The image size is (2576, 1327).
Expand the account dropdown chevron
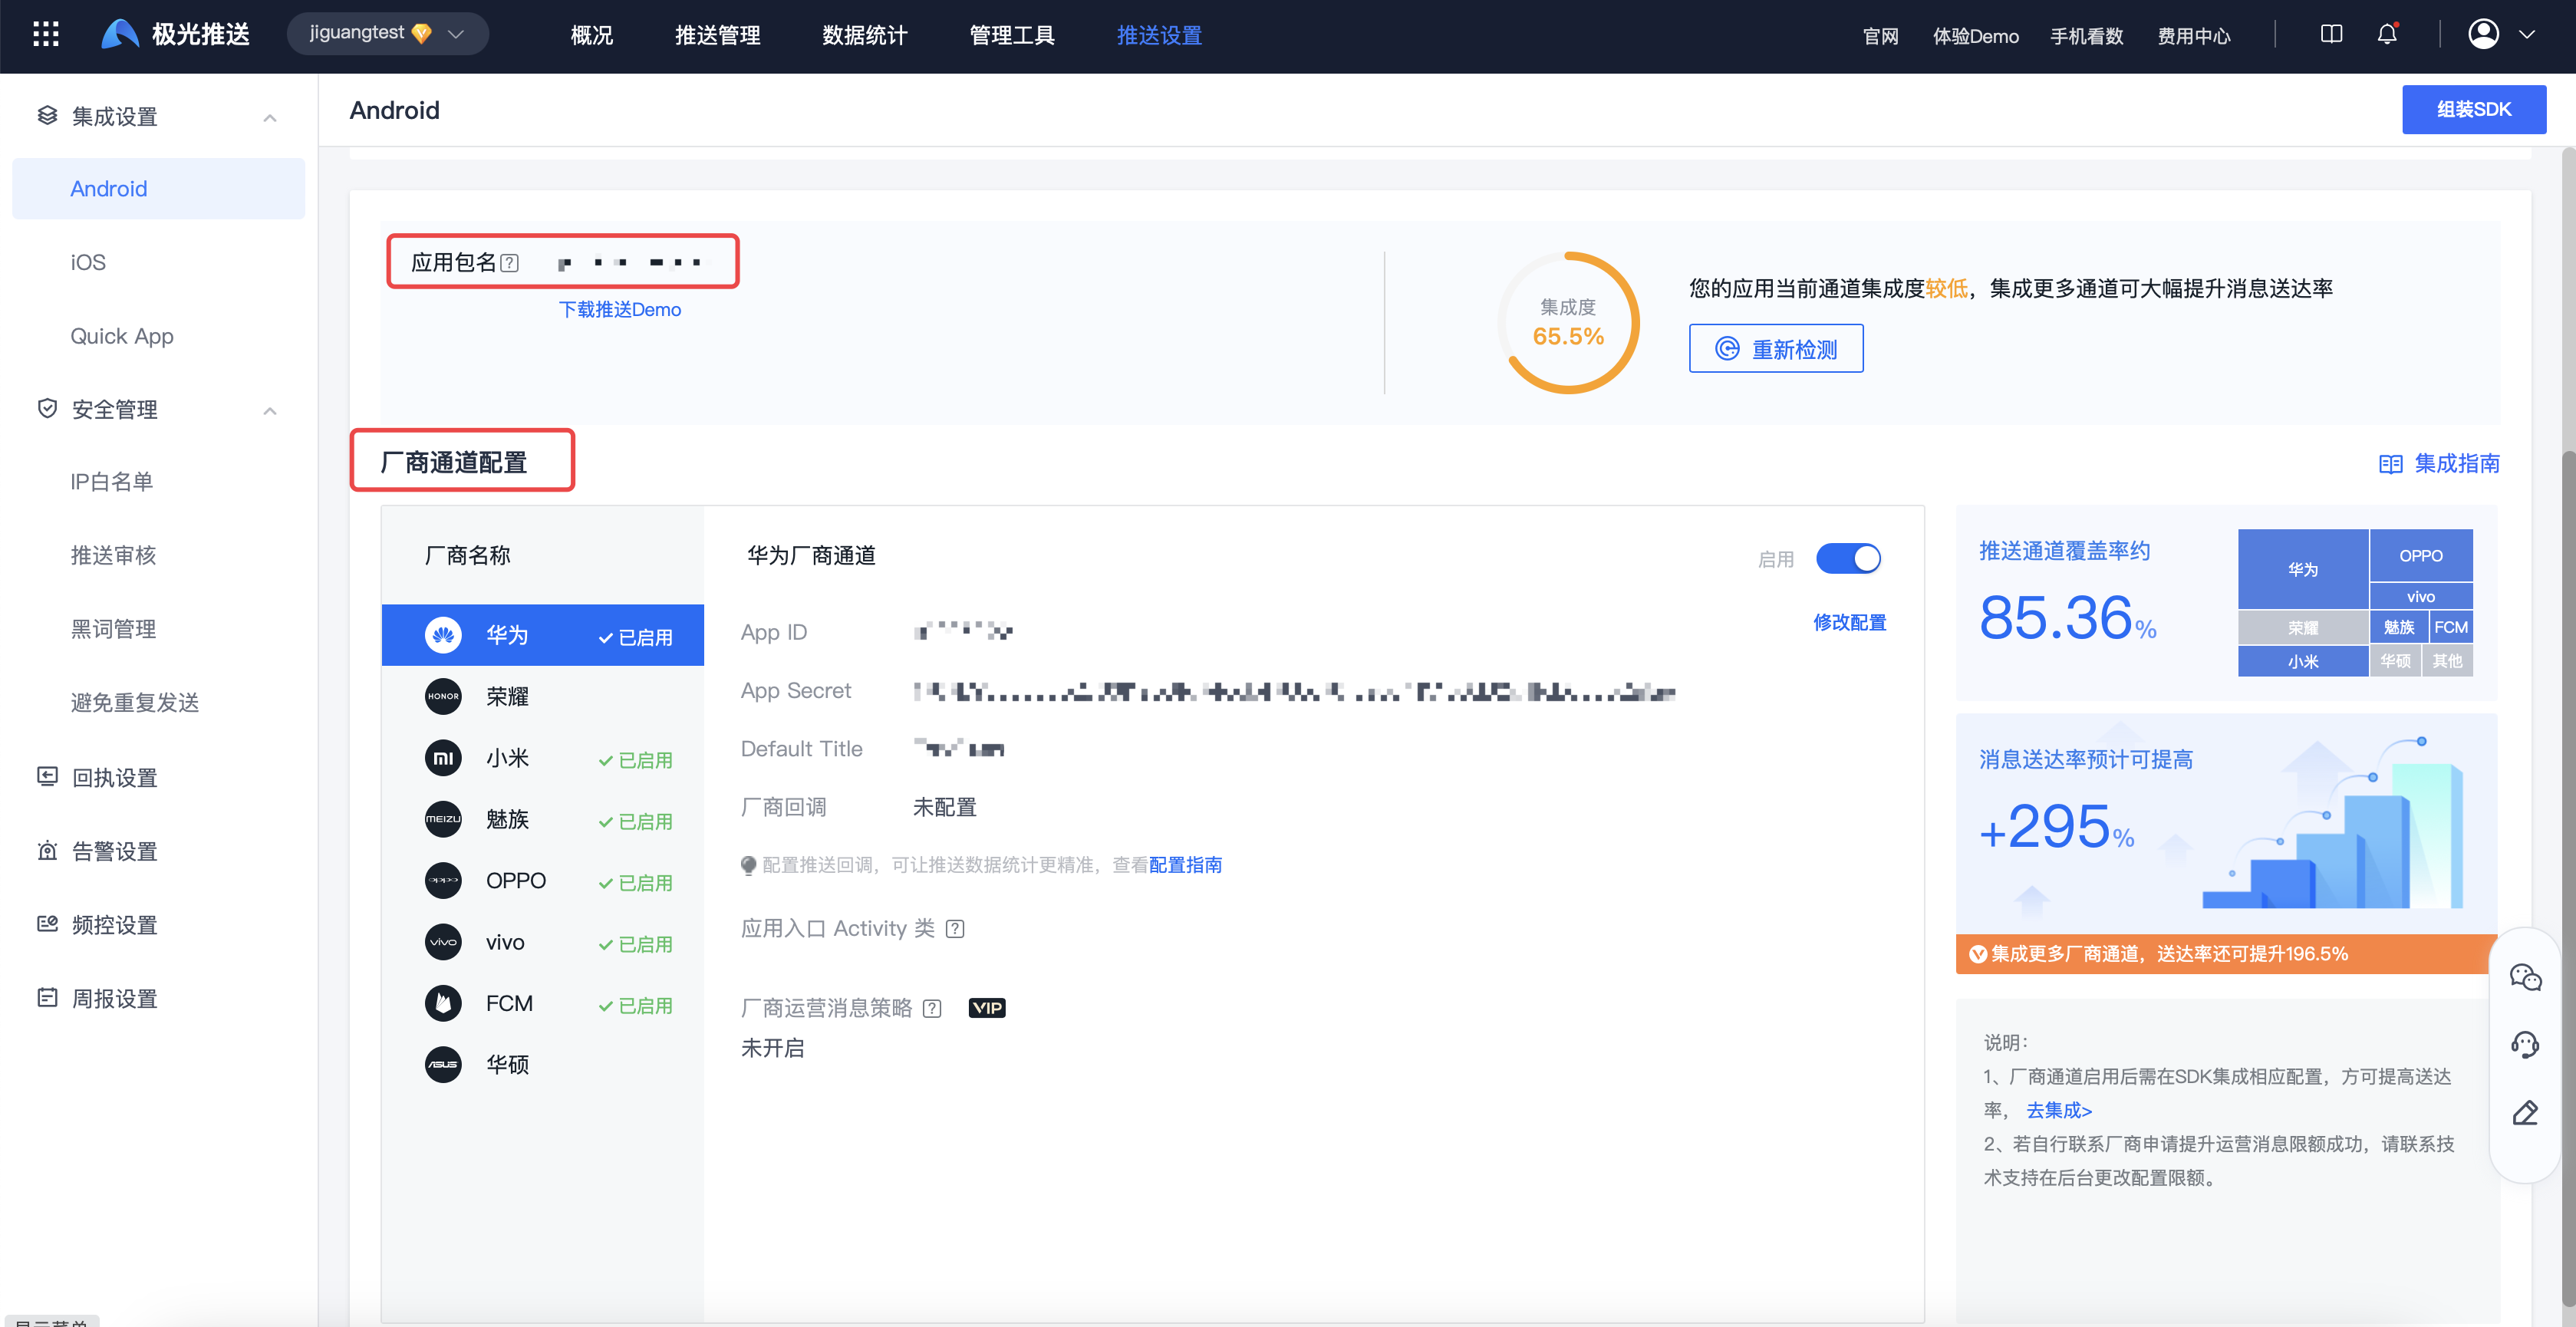point(2526,34)
